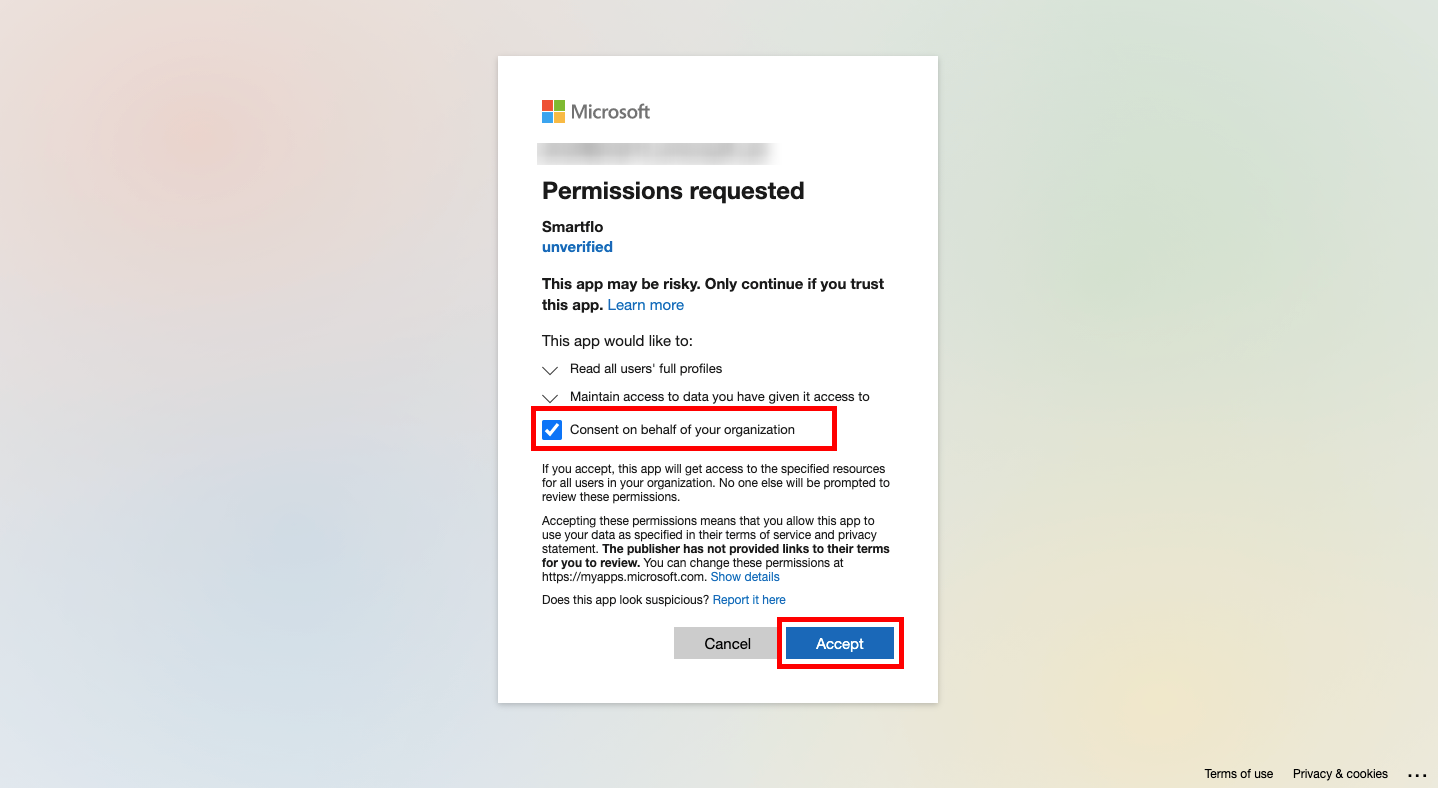1438x788 pixels.
Task: Open the blue unverified publisher link
Action: pos(577,247)
